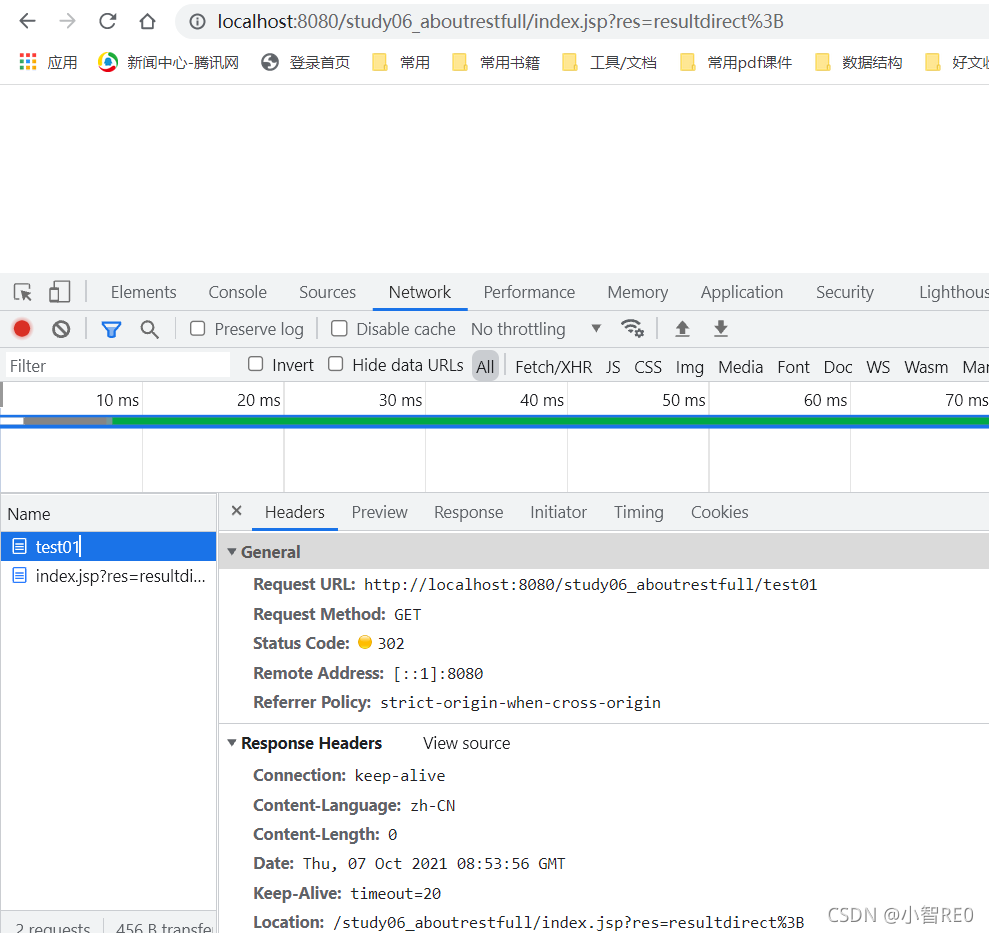Click the browser address bar URL
The image size is (989, 933).
pos(500,21)
